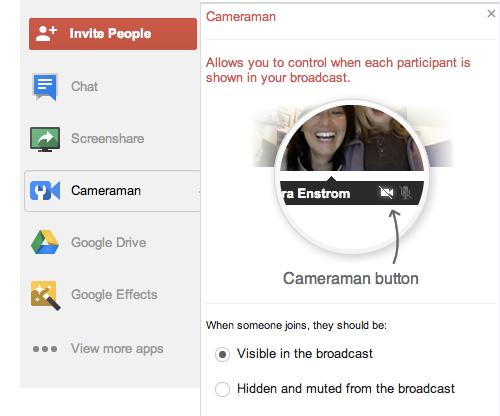Select Visible in the broadcast radio button

[222, 354]
